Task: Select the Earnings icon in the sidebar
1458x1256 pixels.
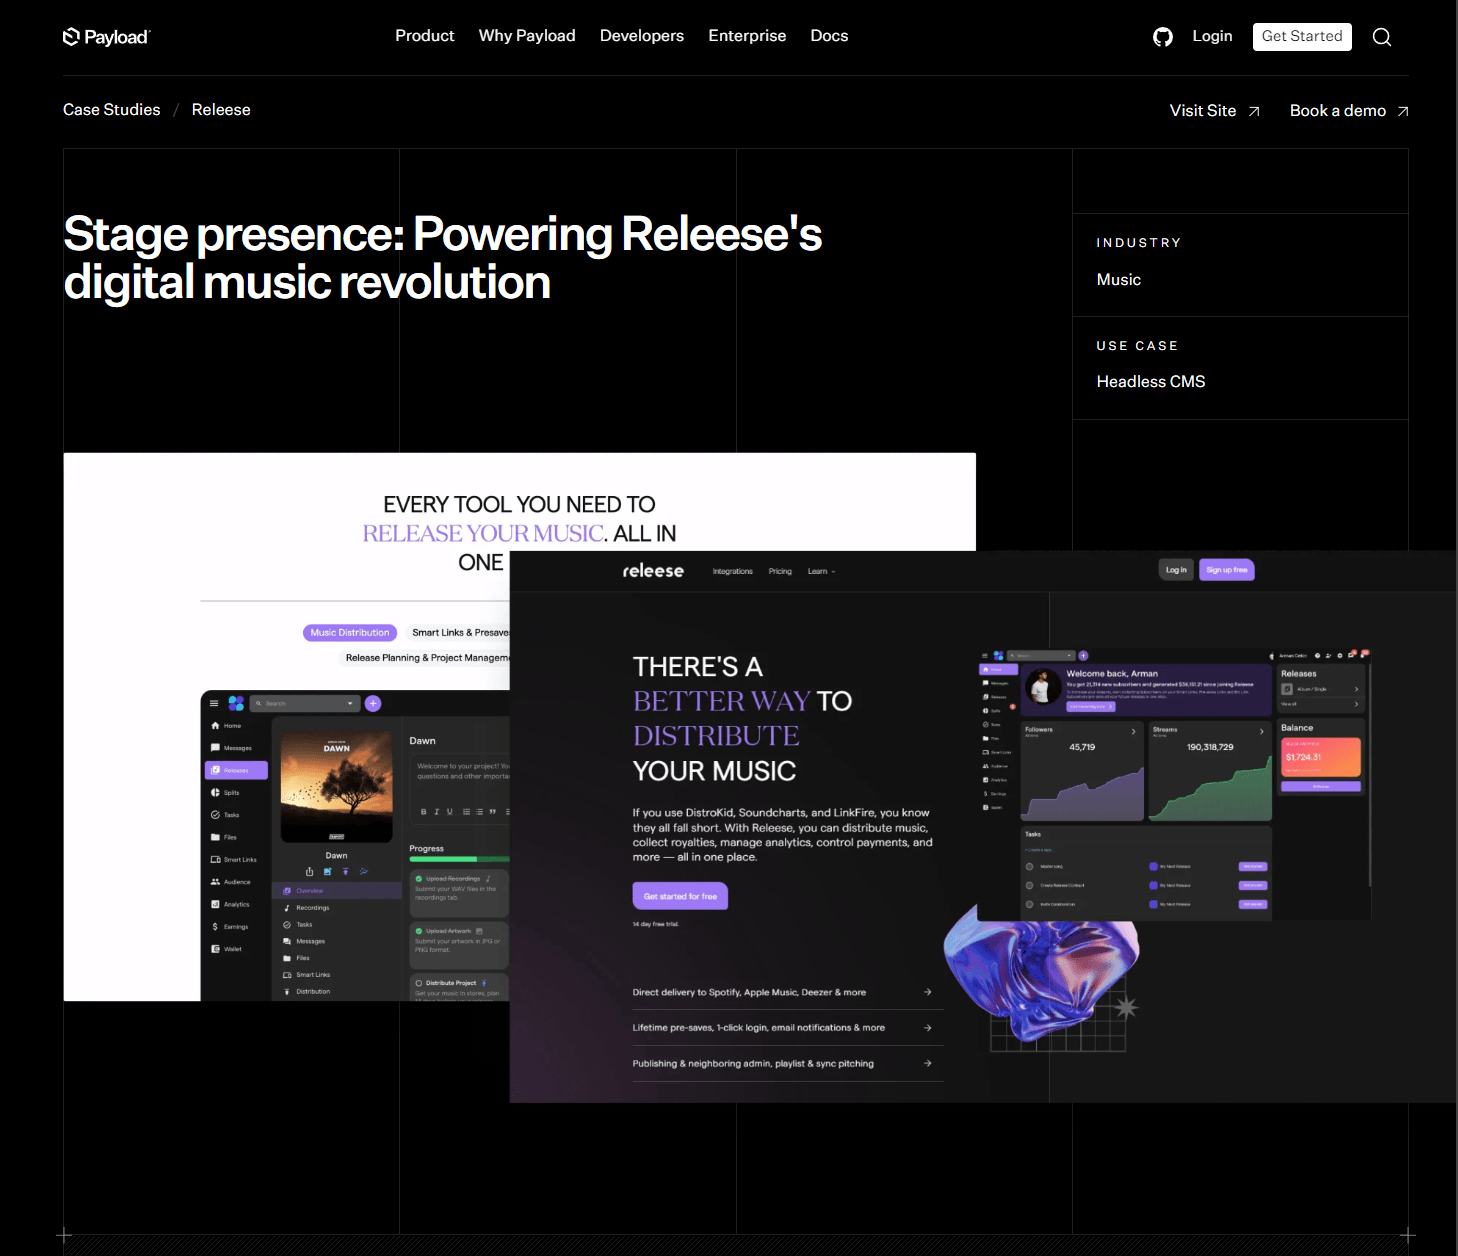Action: tap(215, 926)
